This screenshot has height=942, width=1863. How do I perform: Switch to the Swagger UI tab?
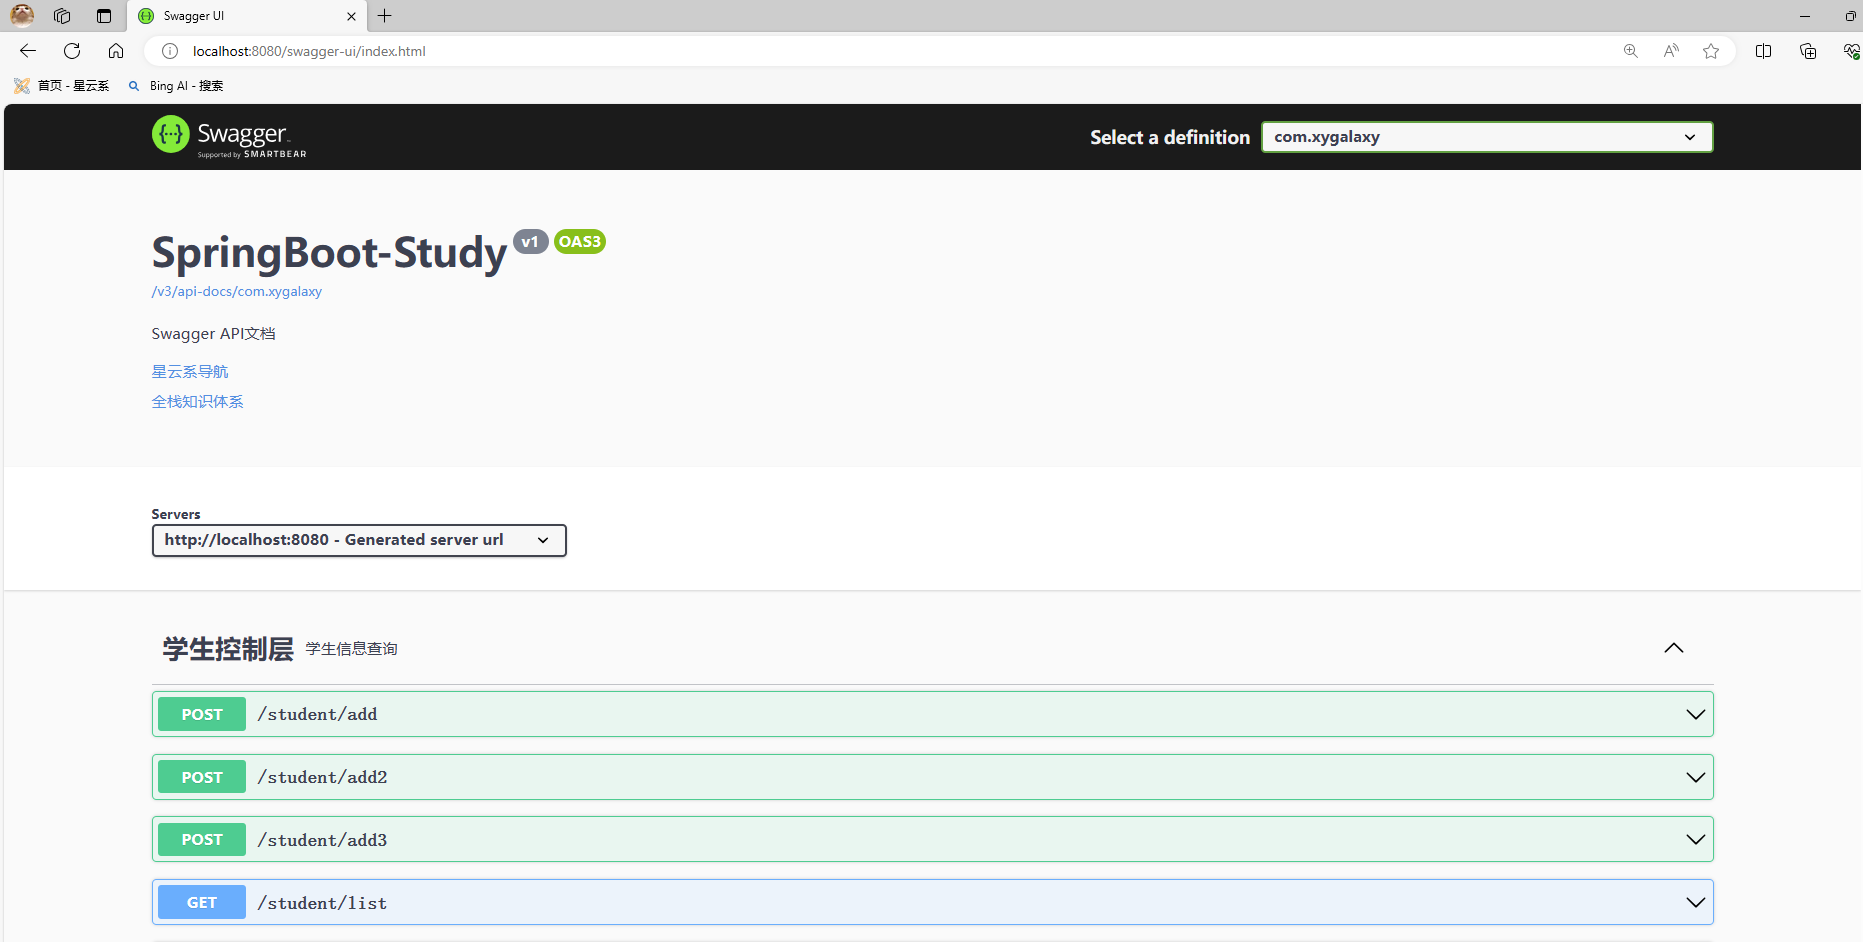[x=240, y=16]
